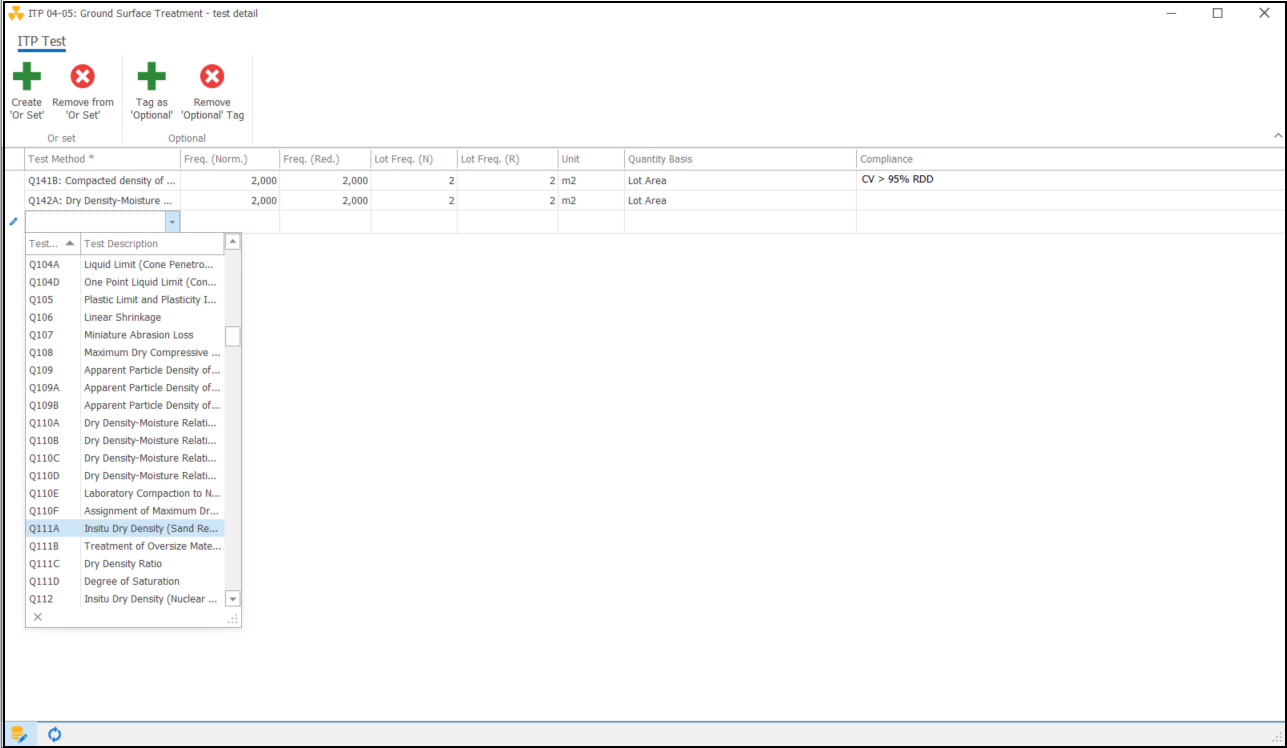Choose Q105 Plastic Limit and Plasticity
The image size is (1287, 748).
[x=125, y=300]
